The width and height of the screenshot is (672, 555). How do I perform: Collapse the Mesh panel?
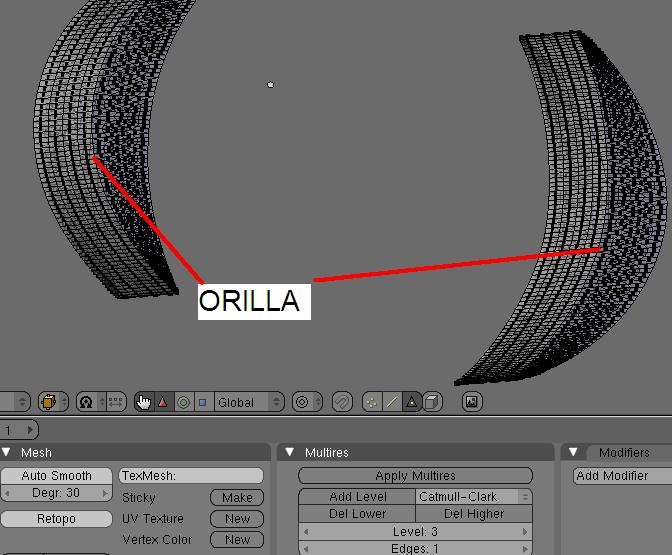point(6,452)
